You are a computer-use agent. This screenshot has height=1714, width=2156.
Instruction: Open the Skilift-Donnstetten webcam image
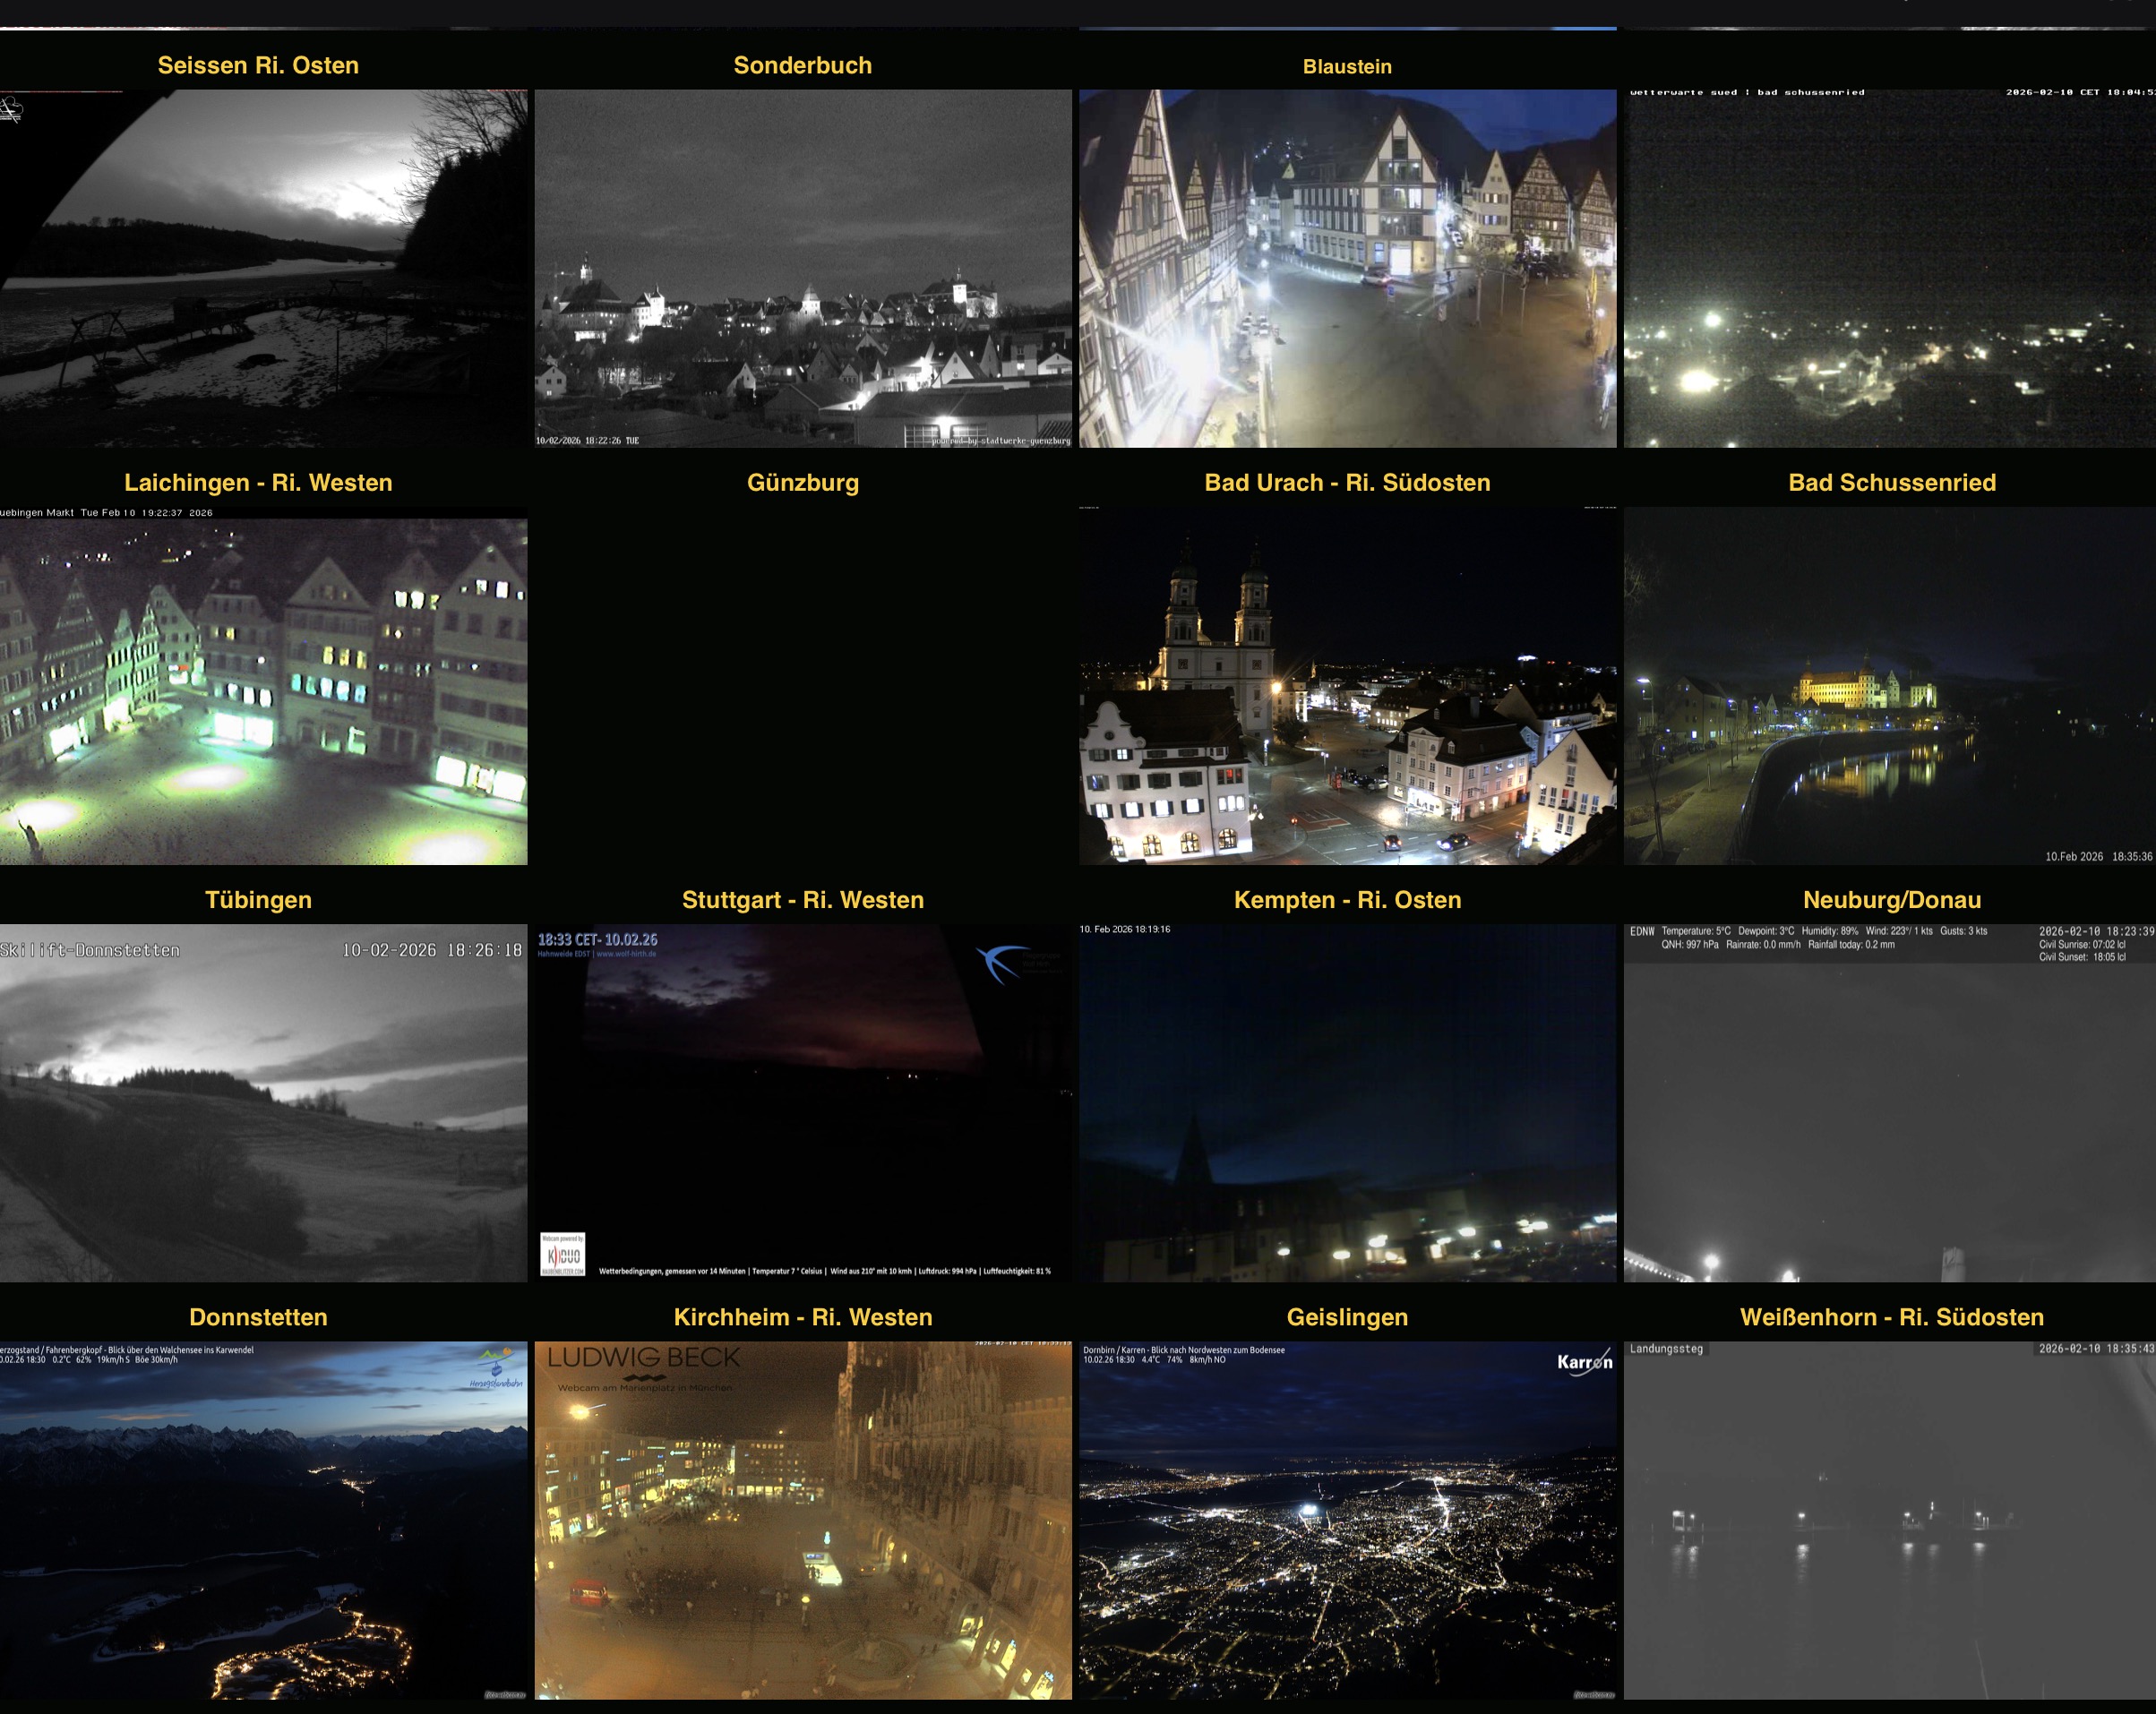click(x=263, y=1102)
